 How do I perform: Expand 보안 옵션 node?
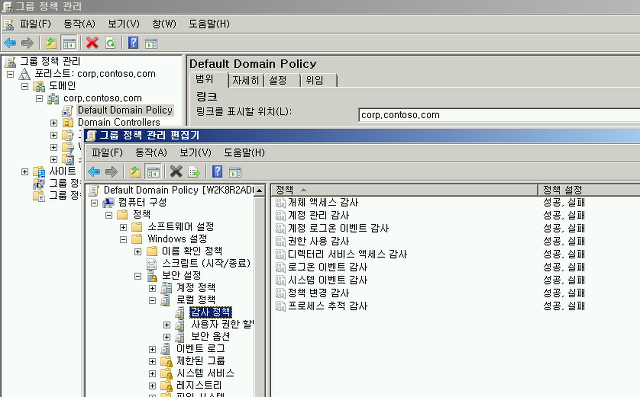coord(167,337)
